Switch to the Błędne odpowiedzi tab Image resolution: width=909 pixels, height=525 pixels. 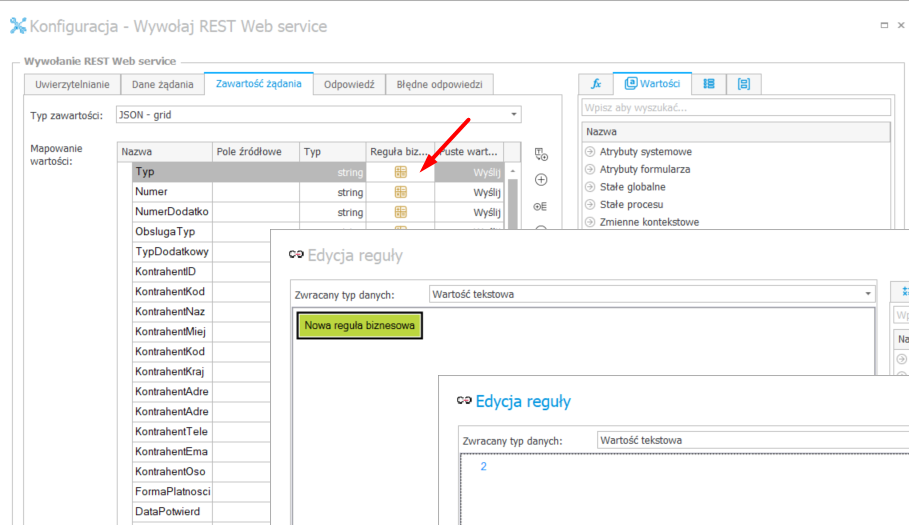click(439, 85)
